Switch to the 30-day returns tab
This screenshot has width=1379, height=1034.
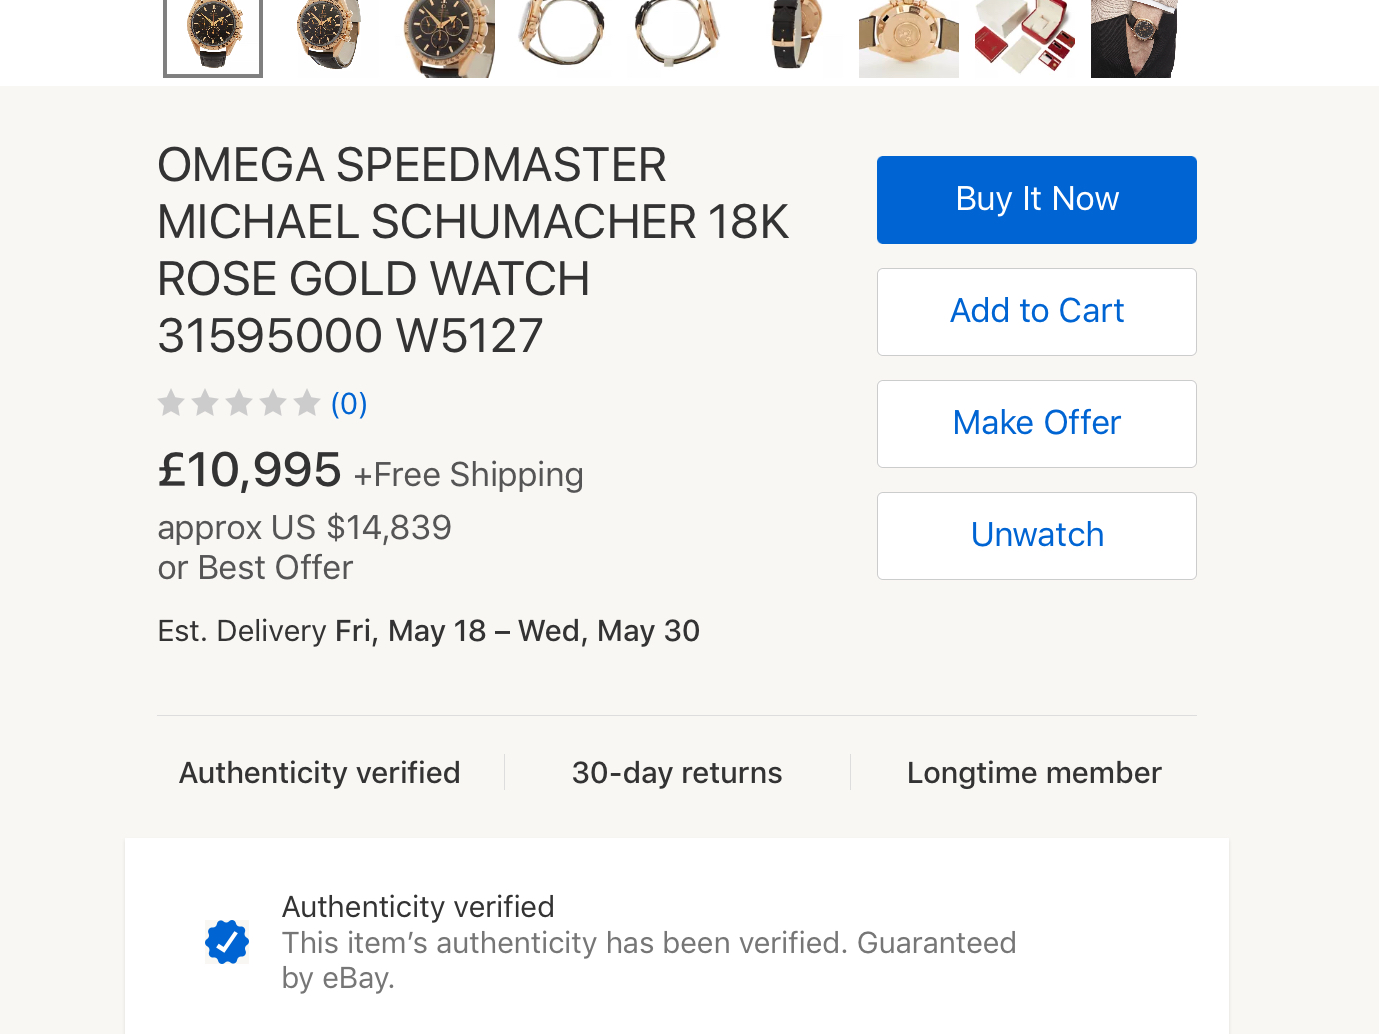[677, 773]
